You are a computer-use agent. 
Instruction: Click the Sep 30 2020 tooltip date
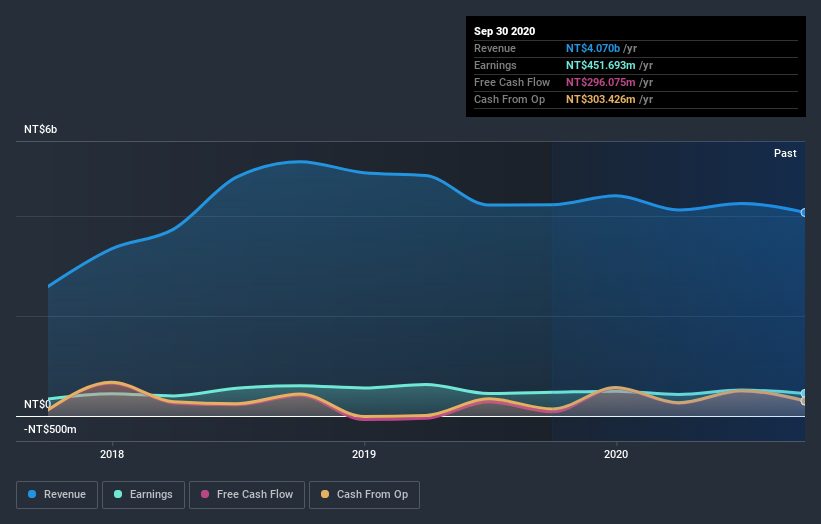505,31
